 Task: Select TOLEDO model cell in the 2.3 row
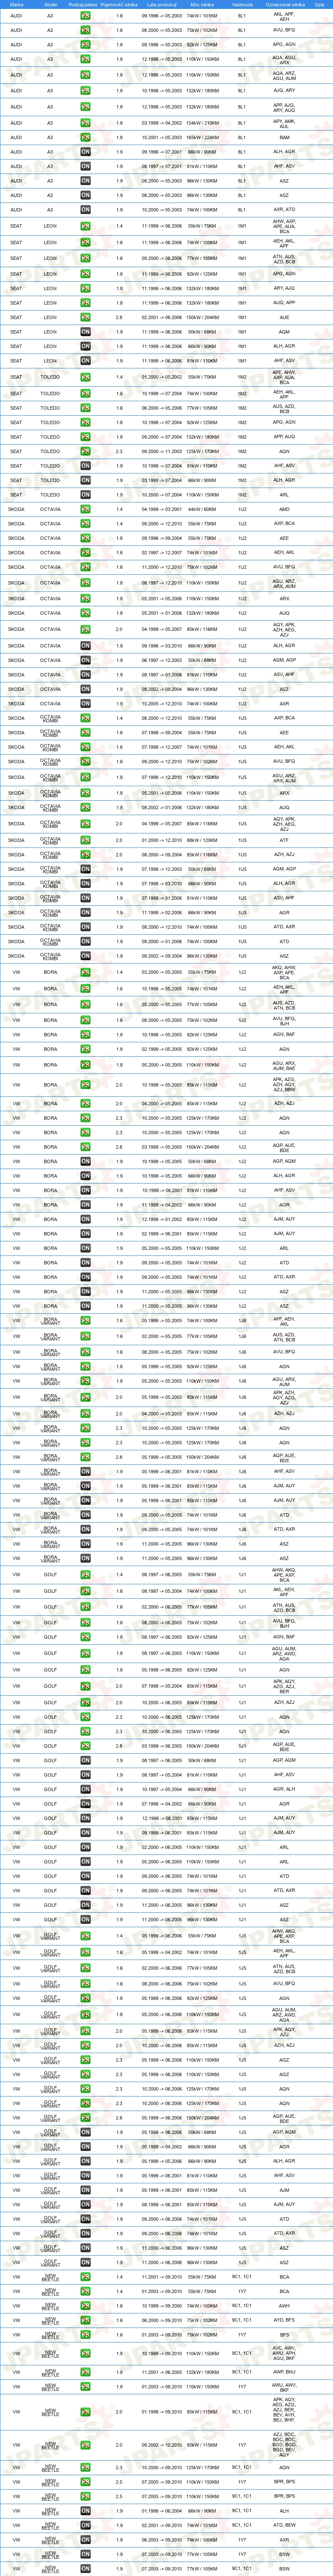[50, 451]
